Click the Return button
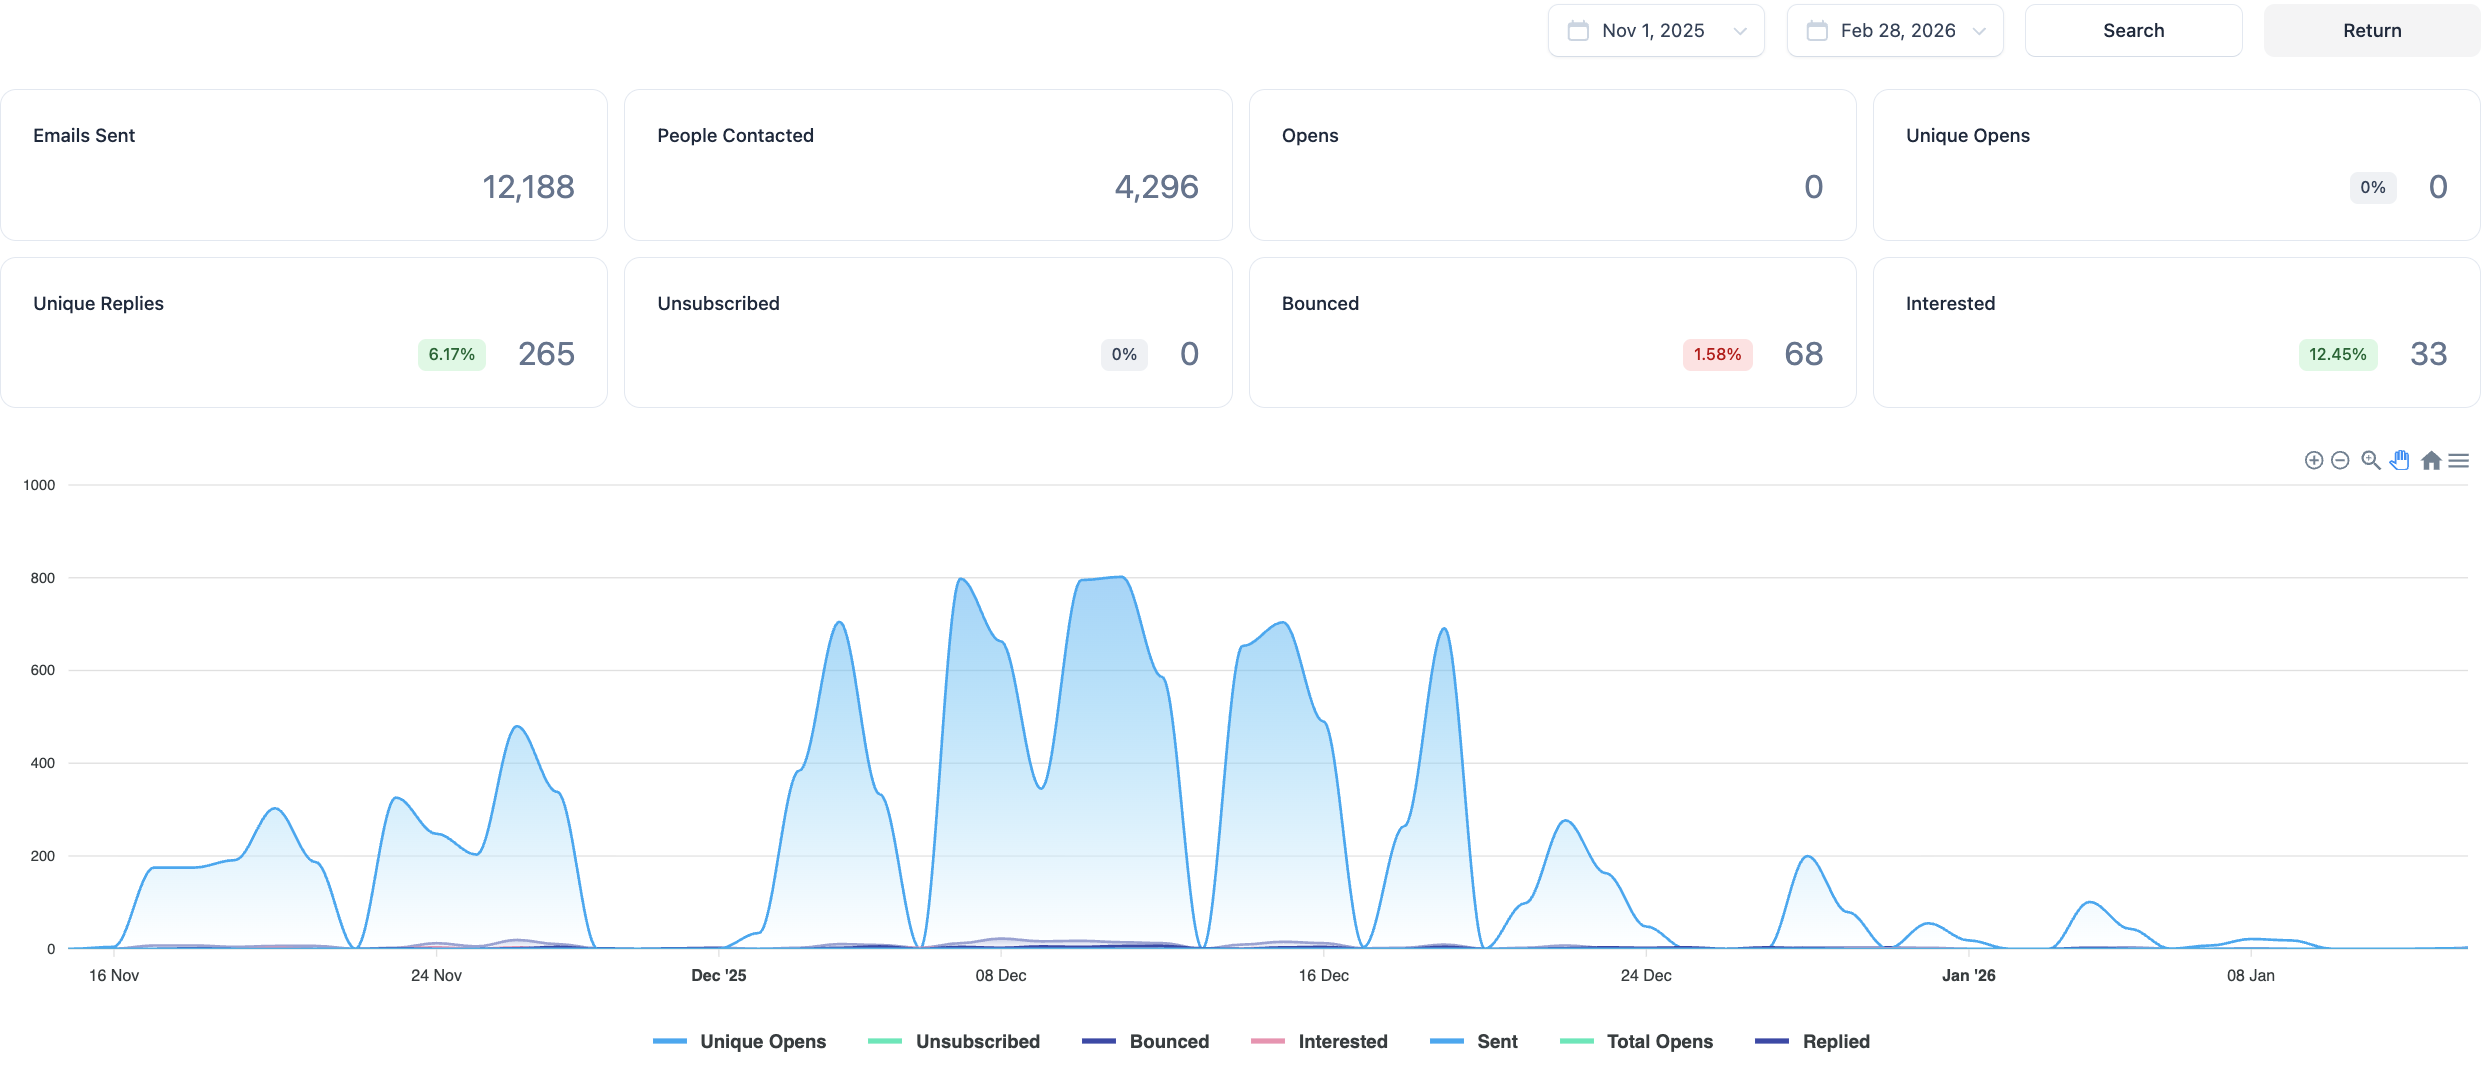This screenshot has width=2490, height=1086. tap(2372, 31)
